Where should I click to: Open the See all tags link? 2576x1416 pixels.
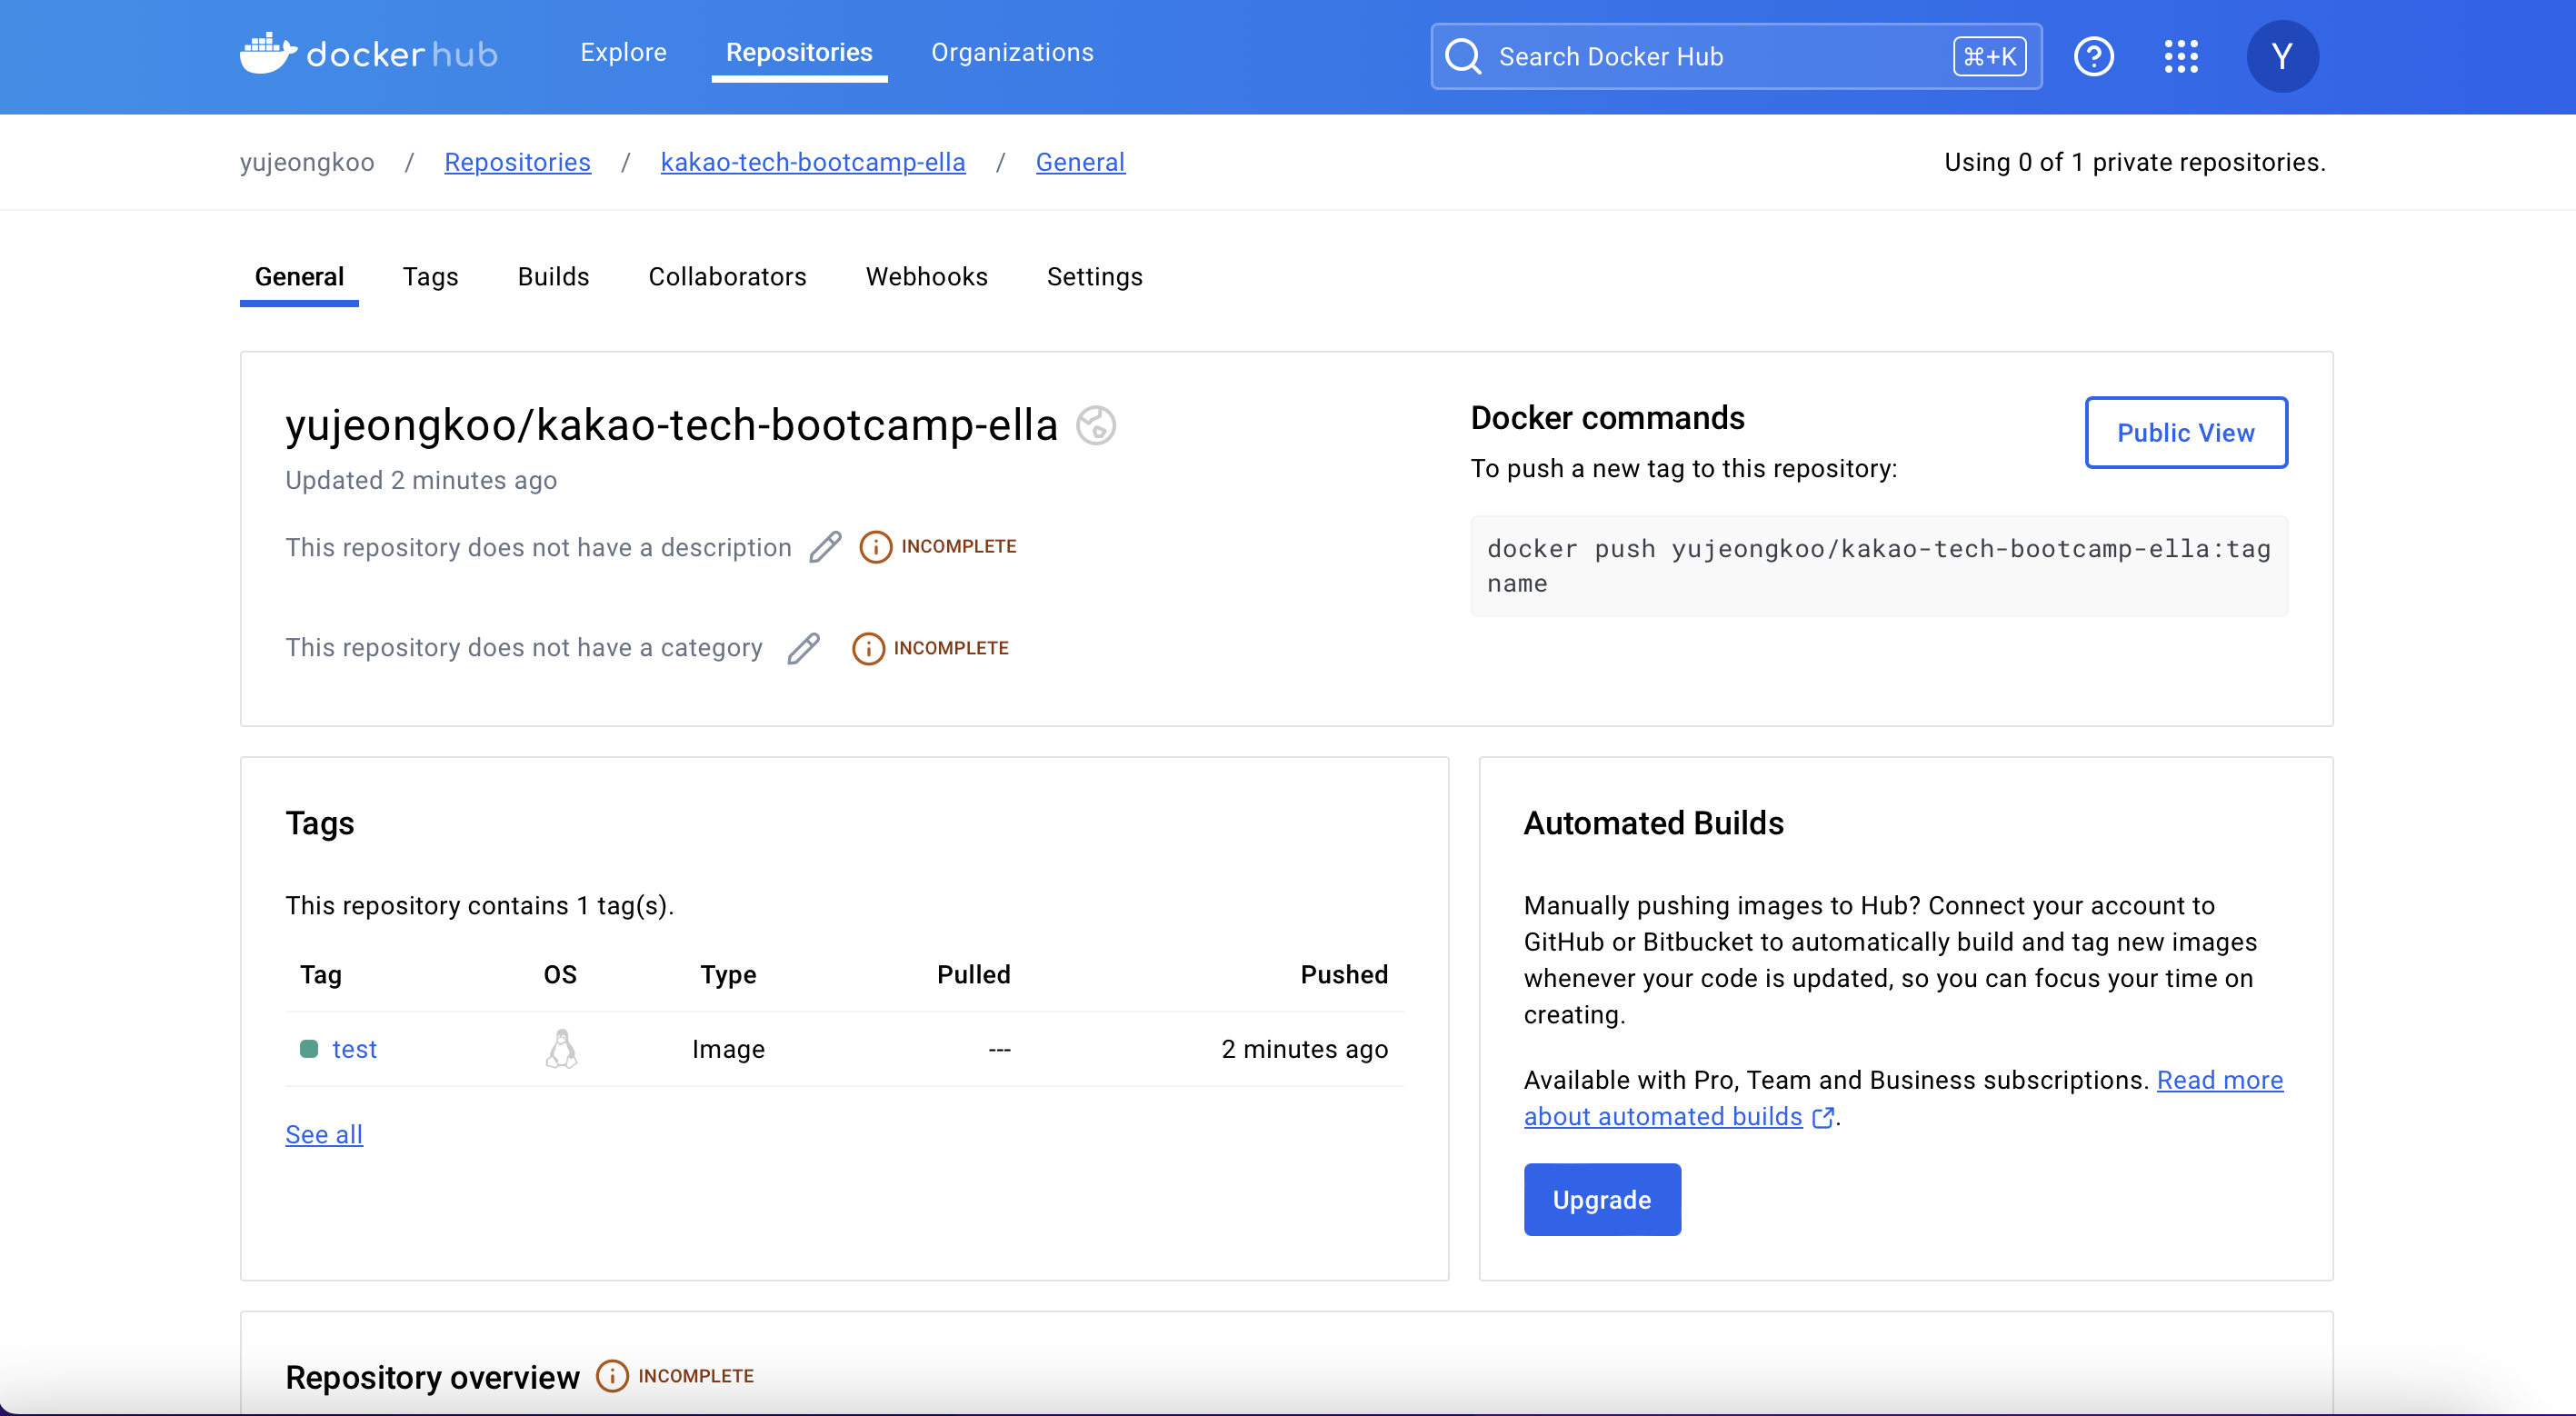[x=324, y=1134]
